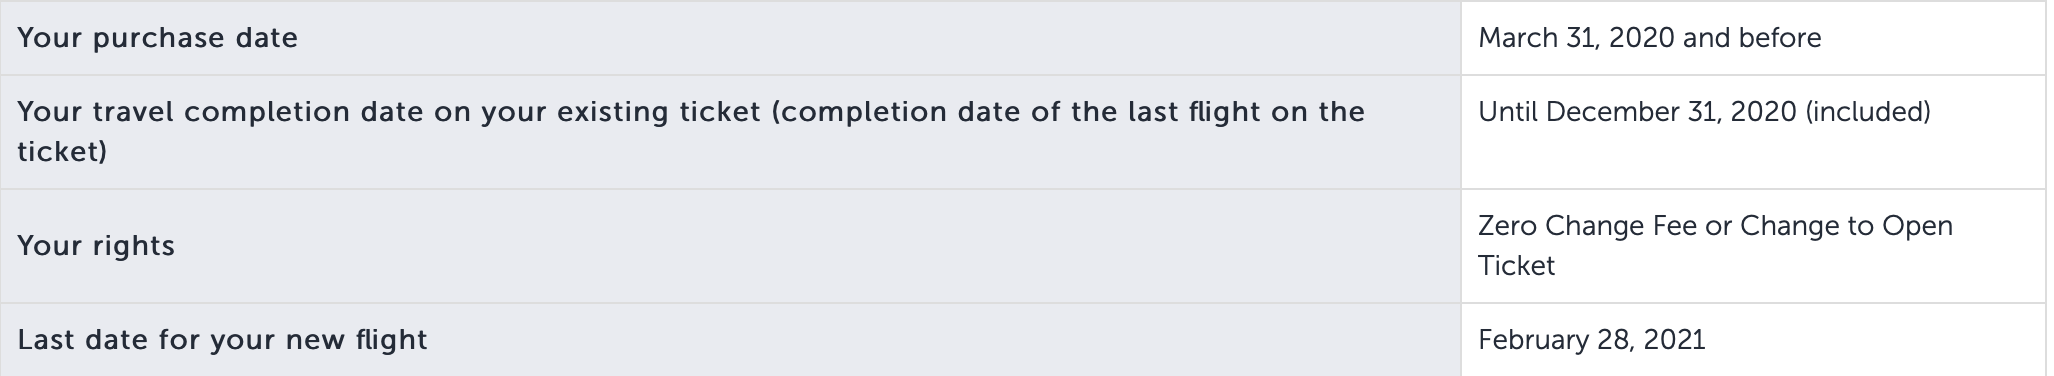Image resolution: width=2054 pixels, height=376 pixels.
Task: Click the wrapped word "ticket)" on second line
Action: tap(62, 151)
